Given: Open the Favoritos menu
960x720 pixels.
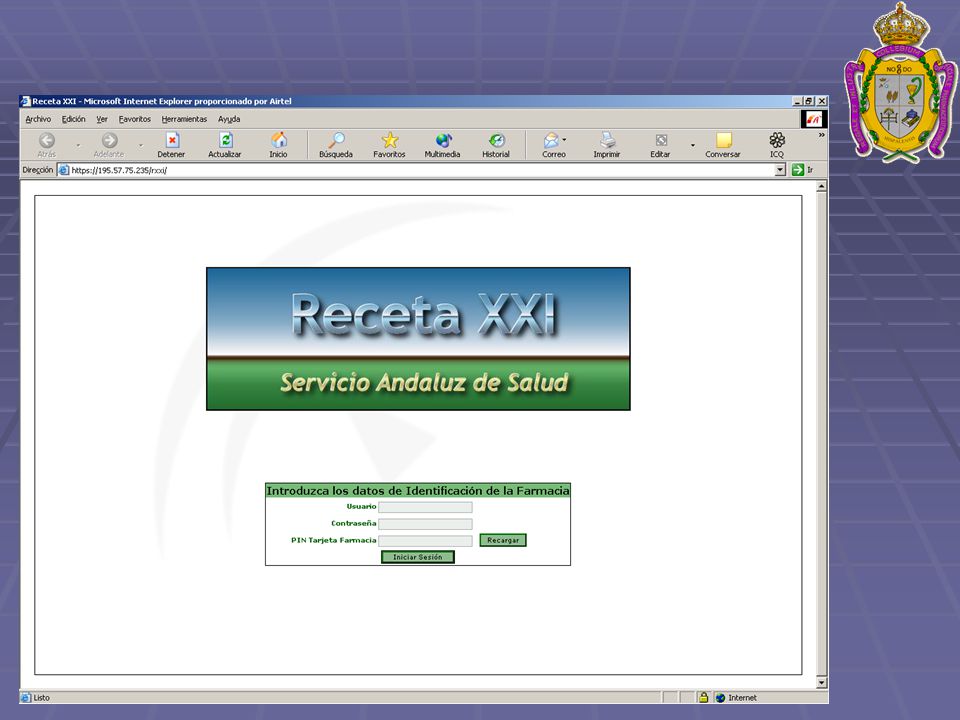Looking at the screenshot, I should [x=135, y=119].
